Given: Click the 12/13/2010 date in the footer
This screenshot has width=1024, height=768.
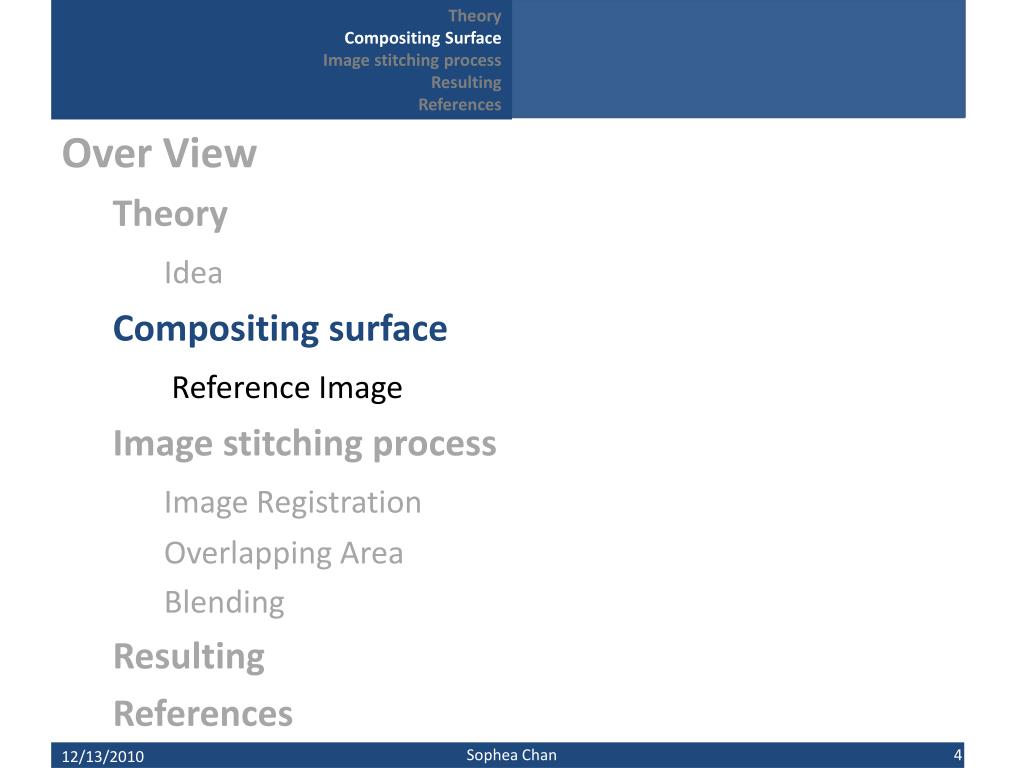Looking at the screenshot, I should point(103,756).
